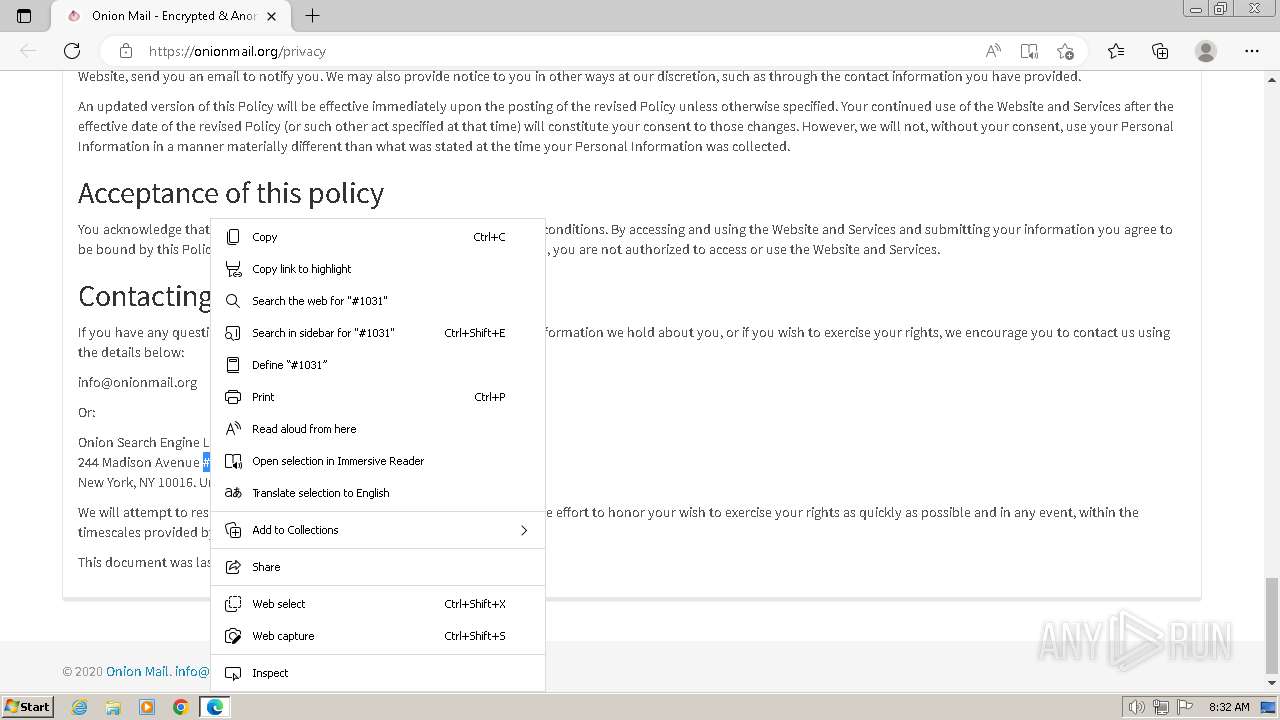Screen dimensions: 1280x720
Task: Click the taskbar clock 8:32 AM
Action: point(1229,707)
